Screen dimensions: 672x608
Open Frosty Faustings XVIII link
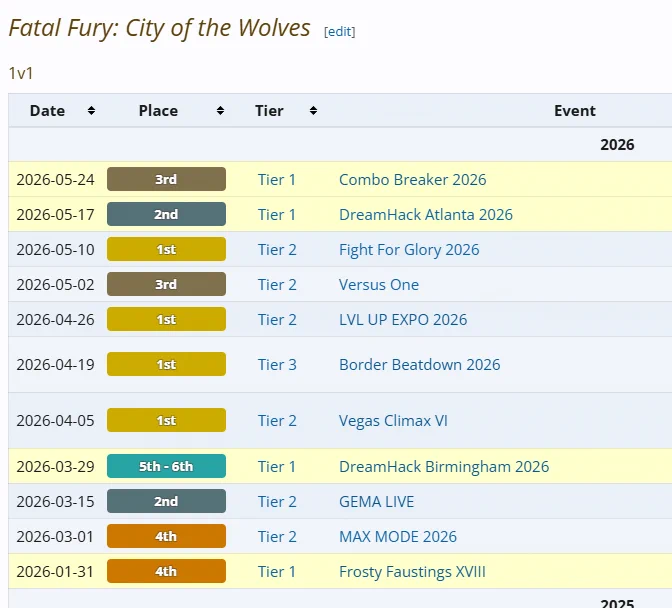coord(412,572)
